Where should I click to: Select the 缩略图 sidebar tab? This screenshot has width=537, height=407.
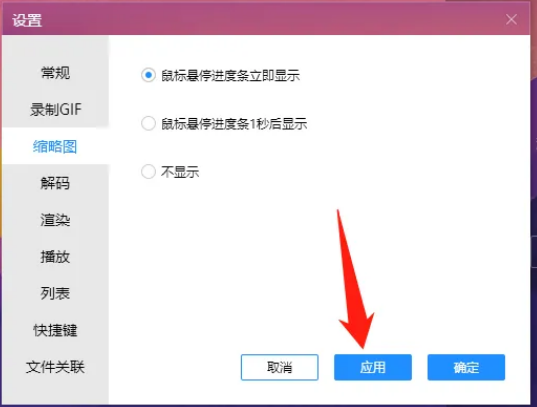point(55,146)
